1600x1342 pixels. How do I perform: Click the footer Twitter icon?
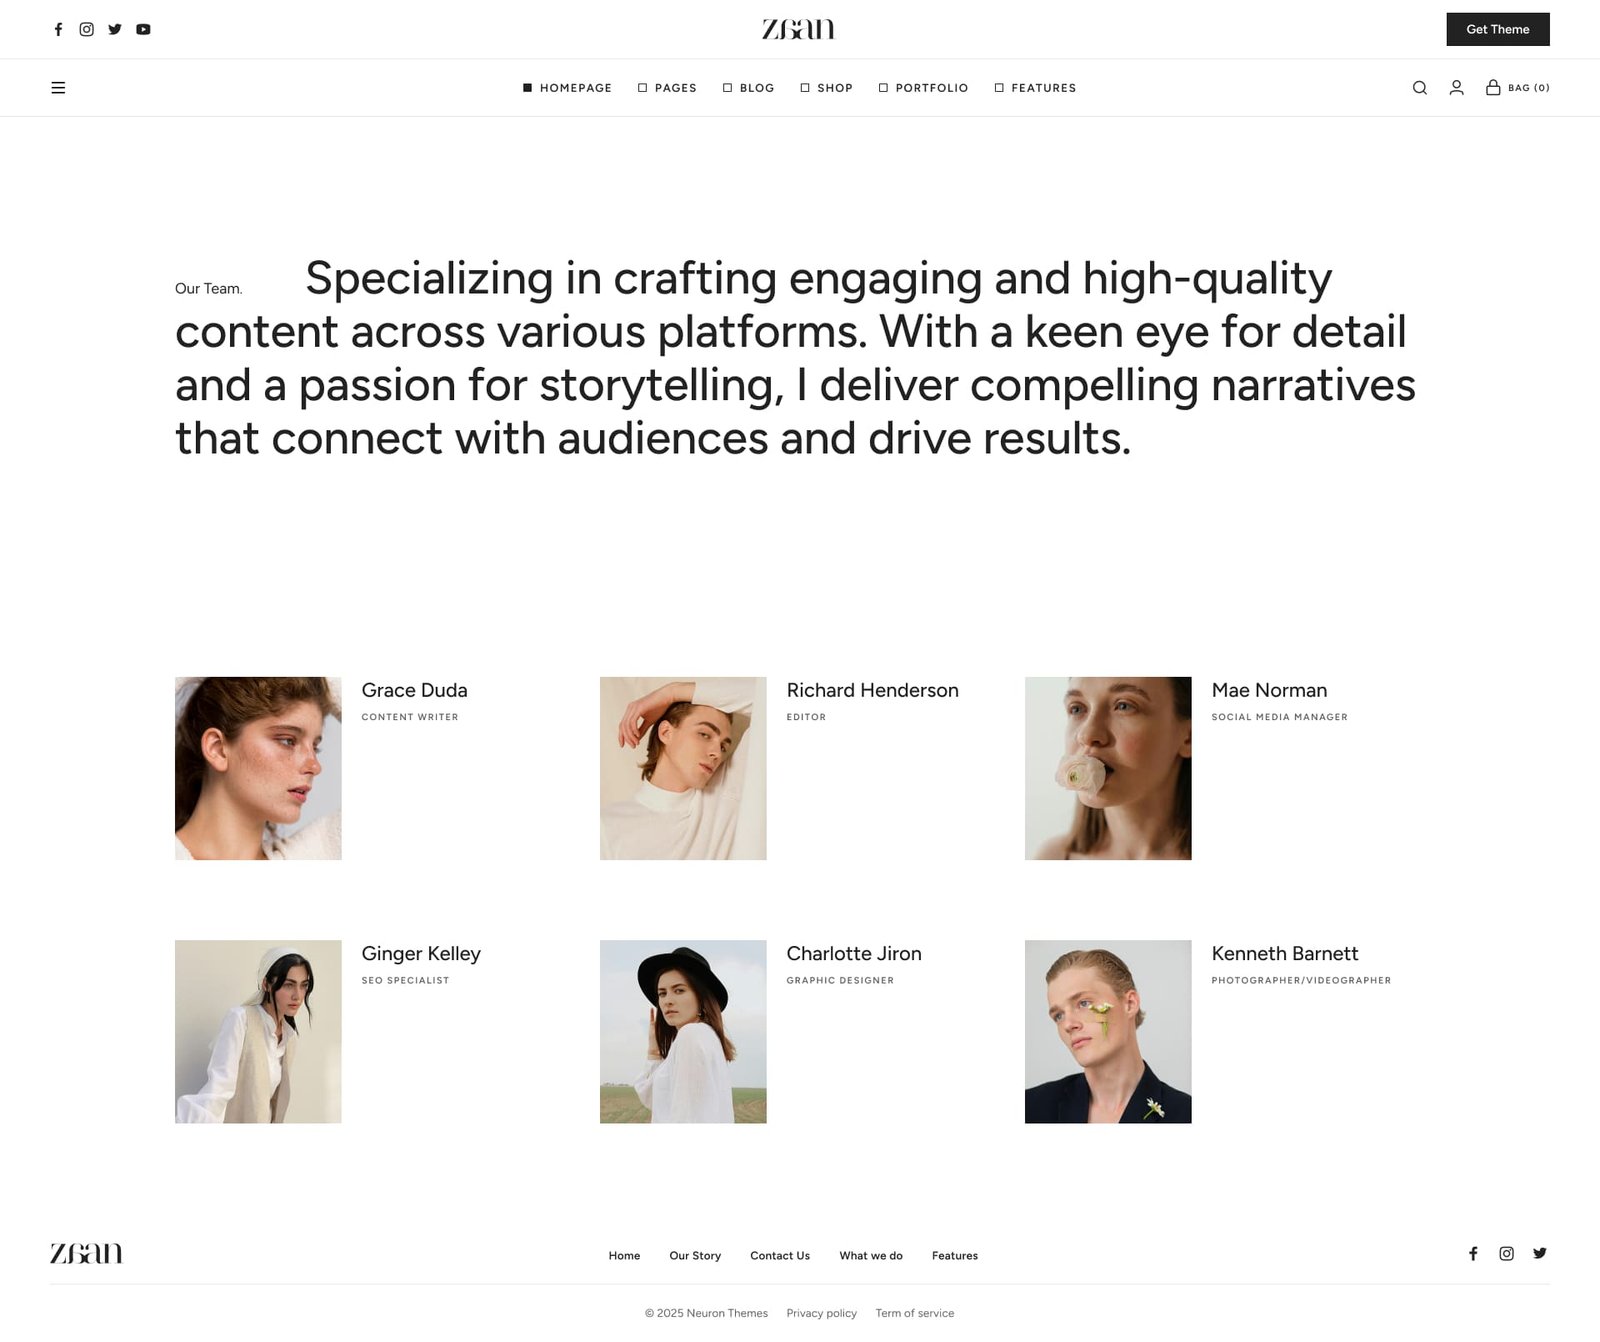pos(1540,1253)
